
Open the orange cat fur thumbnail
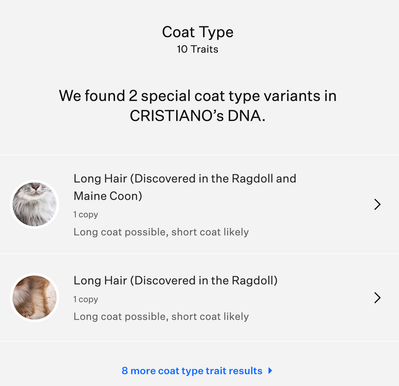pyautogui.click(x=34, y=297)
